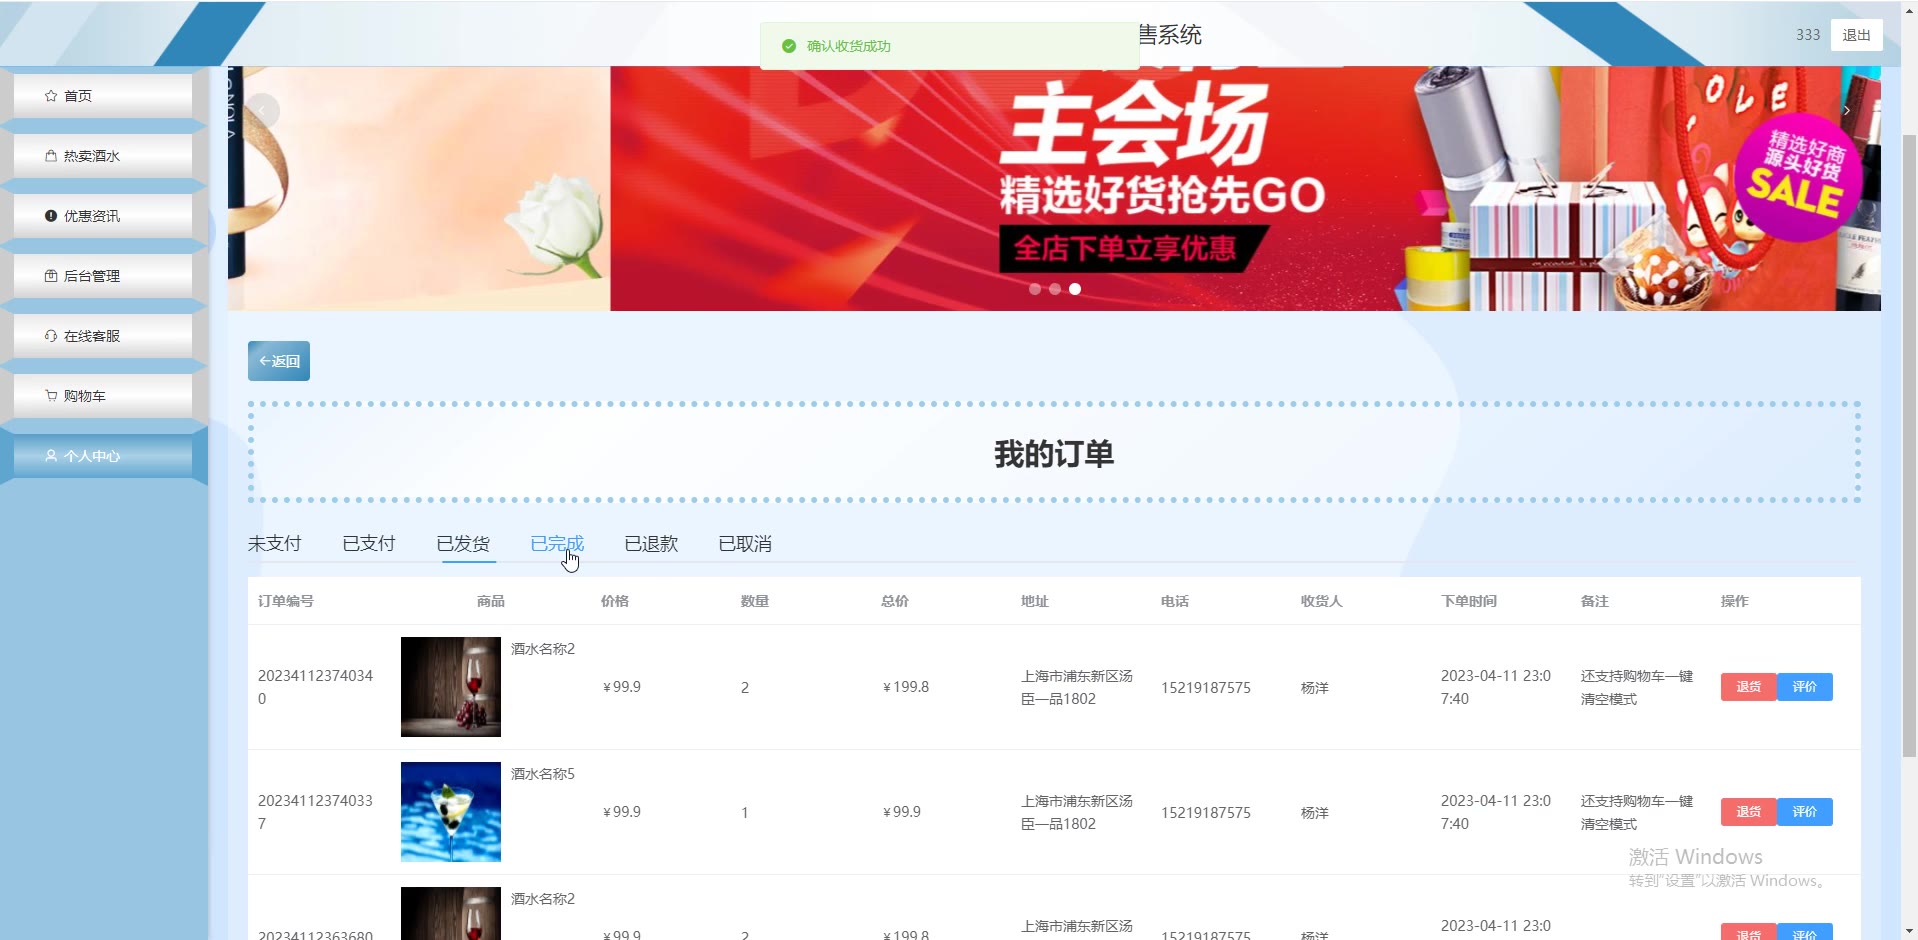Click 退货 for order 202341123740337
Screen dimensions: 1918x940
click(x=1748, y=812)
